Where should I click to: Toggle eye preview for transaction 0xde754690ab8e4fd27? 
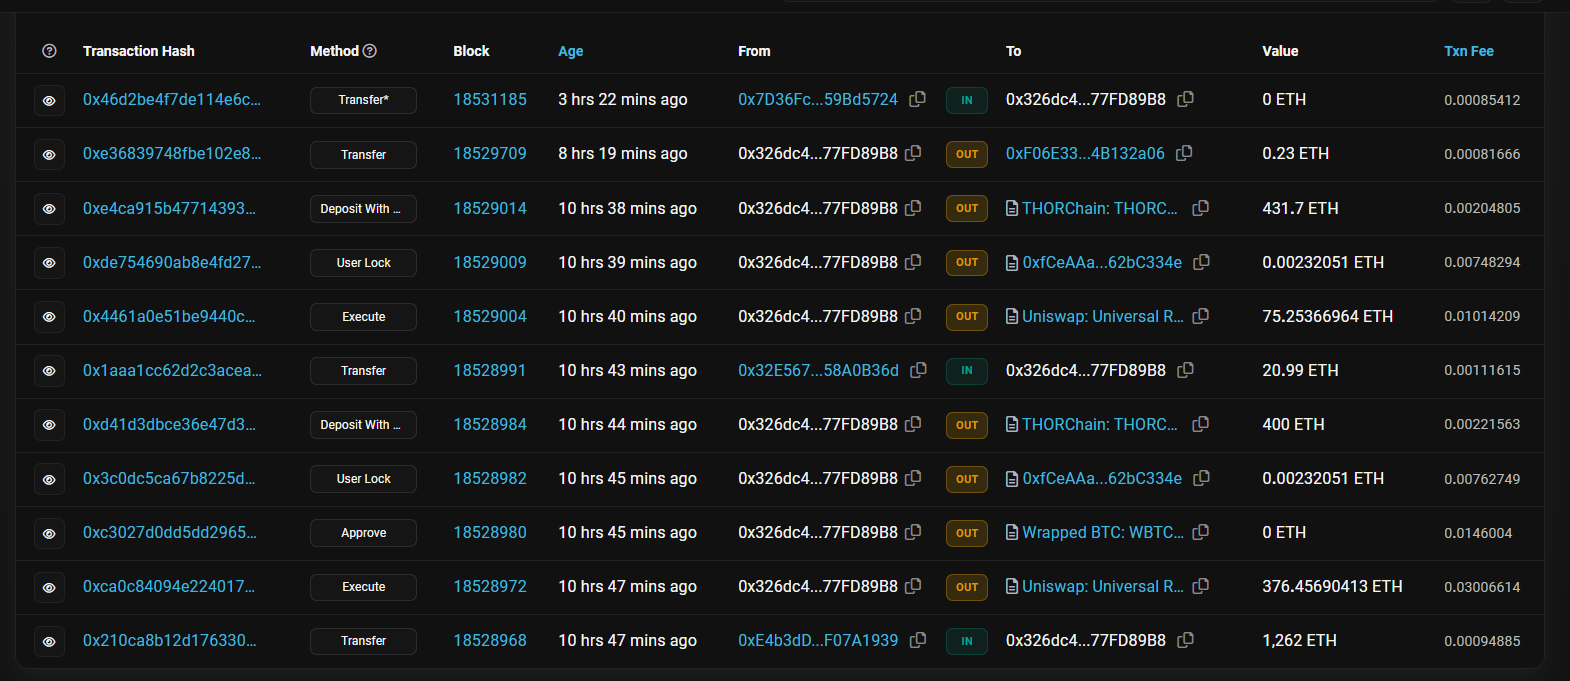pyautogui.click(x=49, y=263)
